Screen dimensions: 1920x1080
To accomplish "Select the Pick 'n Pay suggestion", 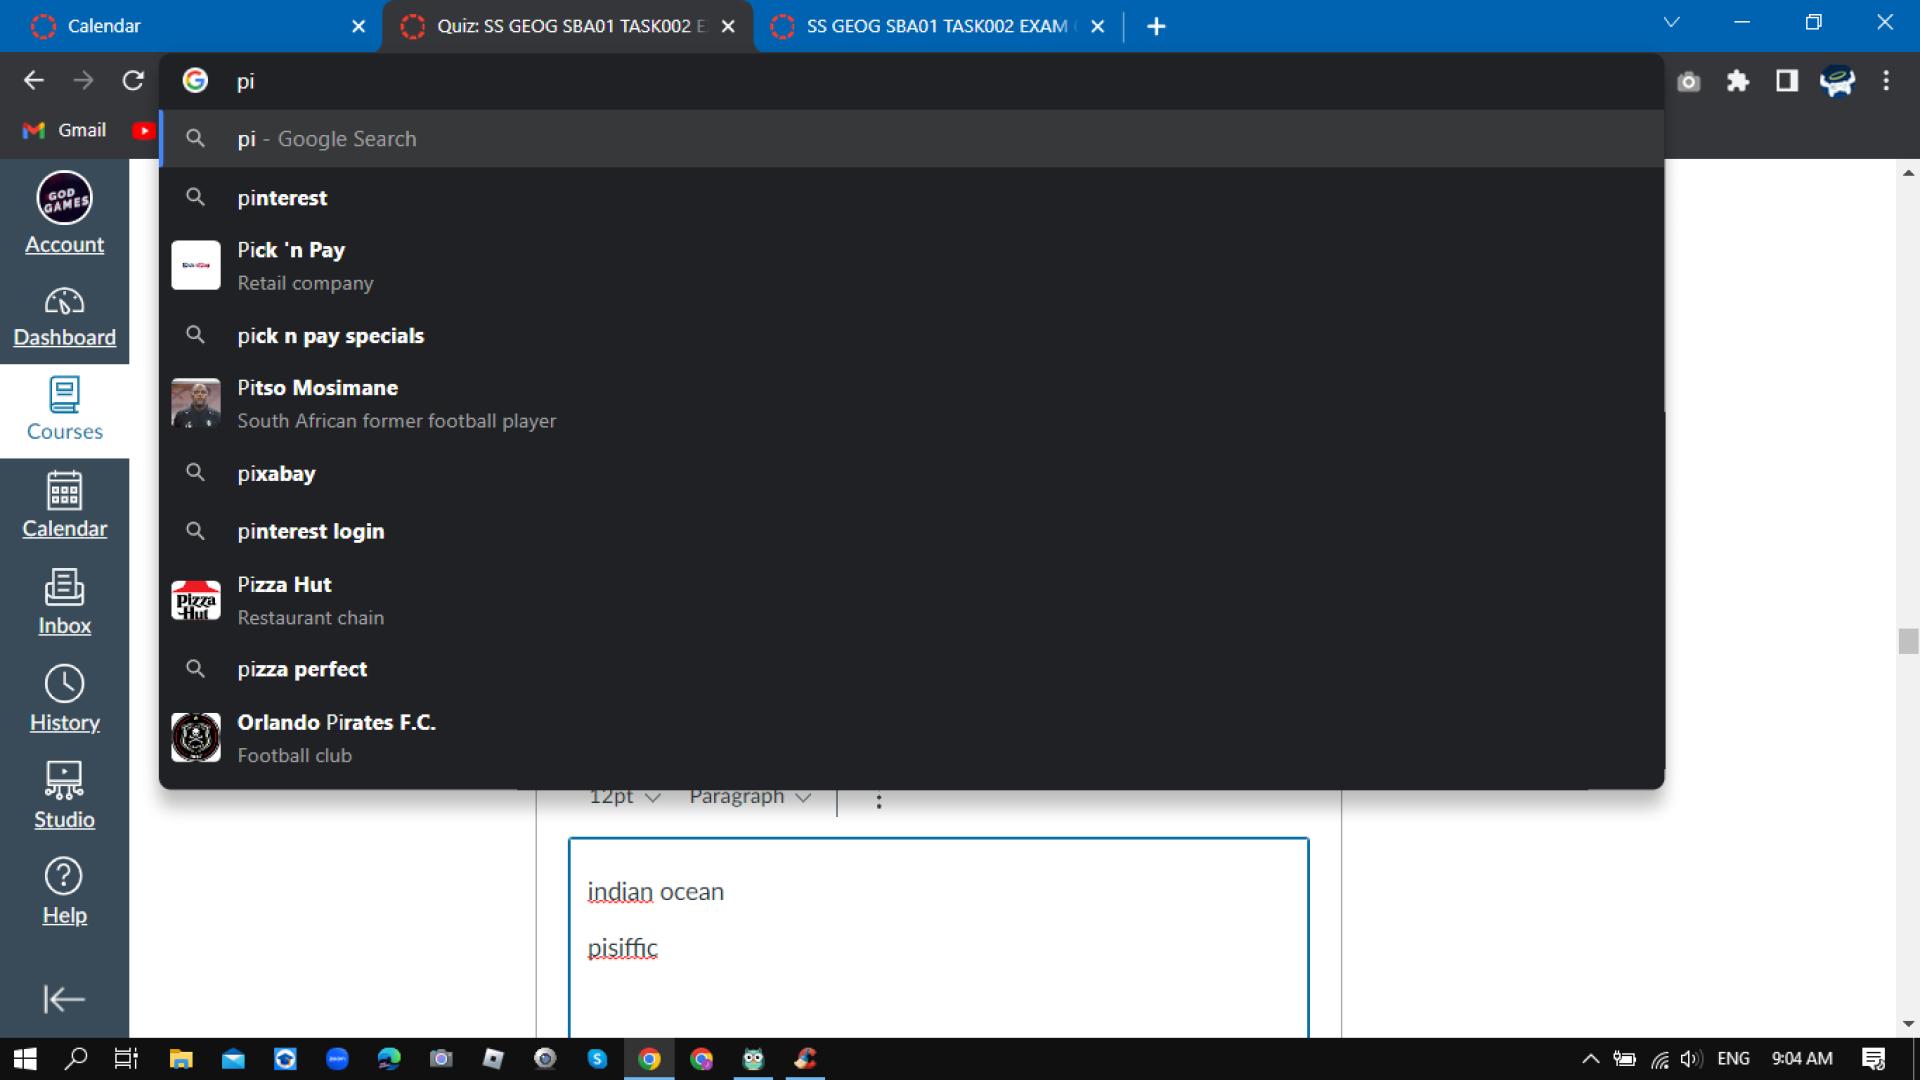I will [x=911, y=266].
